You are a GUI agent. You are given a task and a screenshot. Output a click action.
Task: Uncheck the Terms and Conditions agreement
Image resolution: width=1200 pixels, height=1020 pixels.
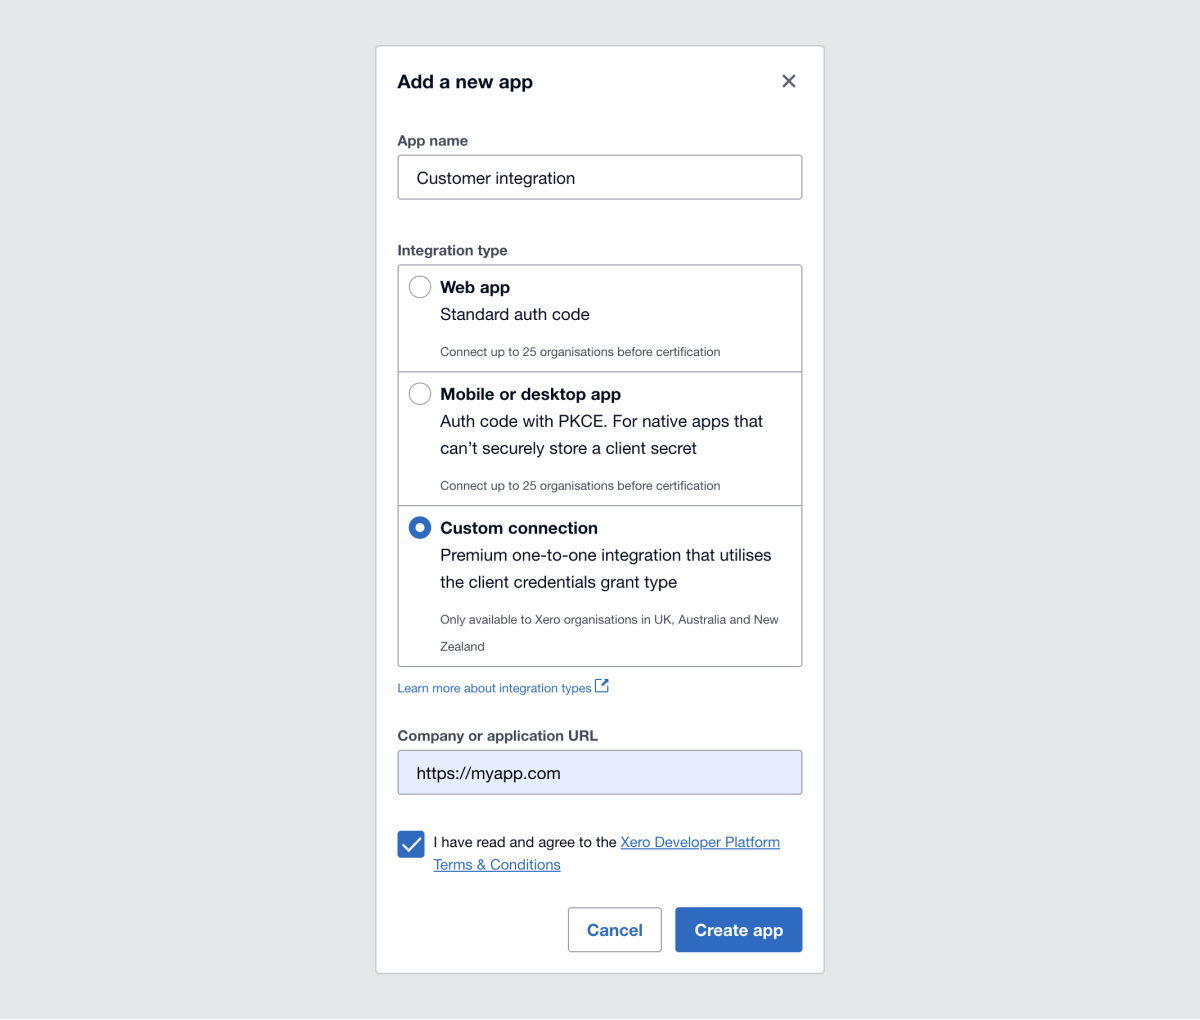tap(410, 843)
